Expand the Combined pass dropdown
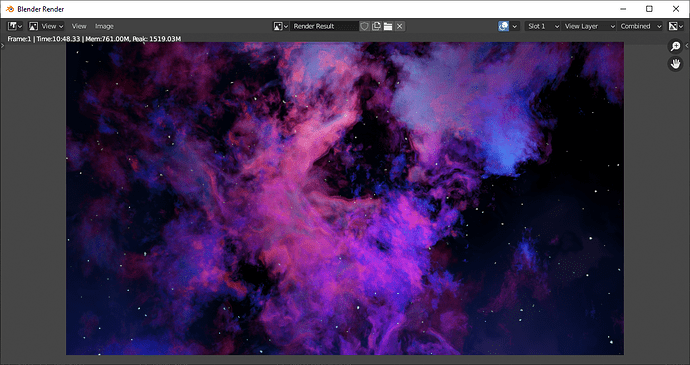The height and width of the screenshot is (365, 690). pyautogui.click(x=640, y=26)
